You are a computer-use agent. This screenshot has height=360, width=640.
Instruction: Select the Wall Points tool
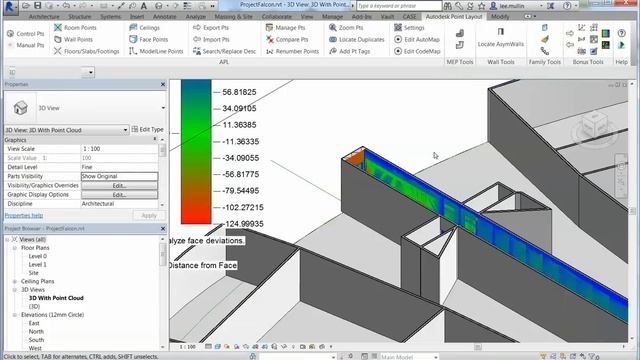(x=73, y=39)
